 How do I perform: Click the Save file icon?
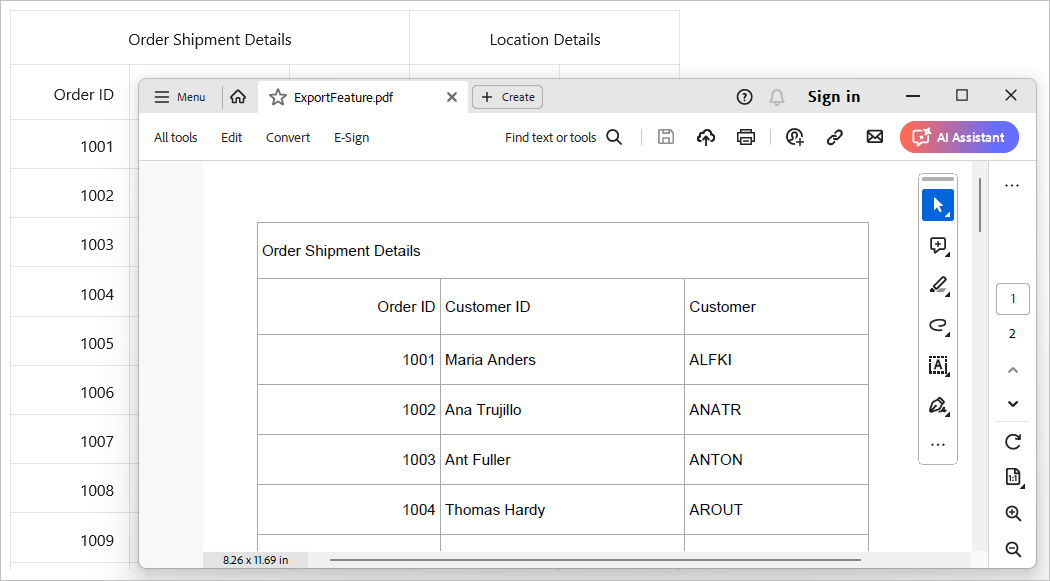666,138
